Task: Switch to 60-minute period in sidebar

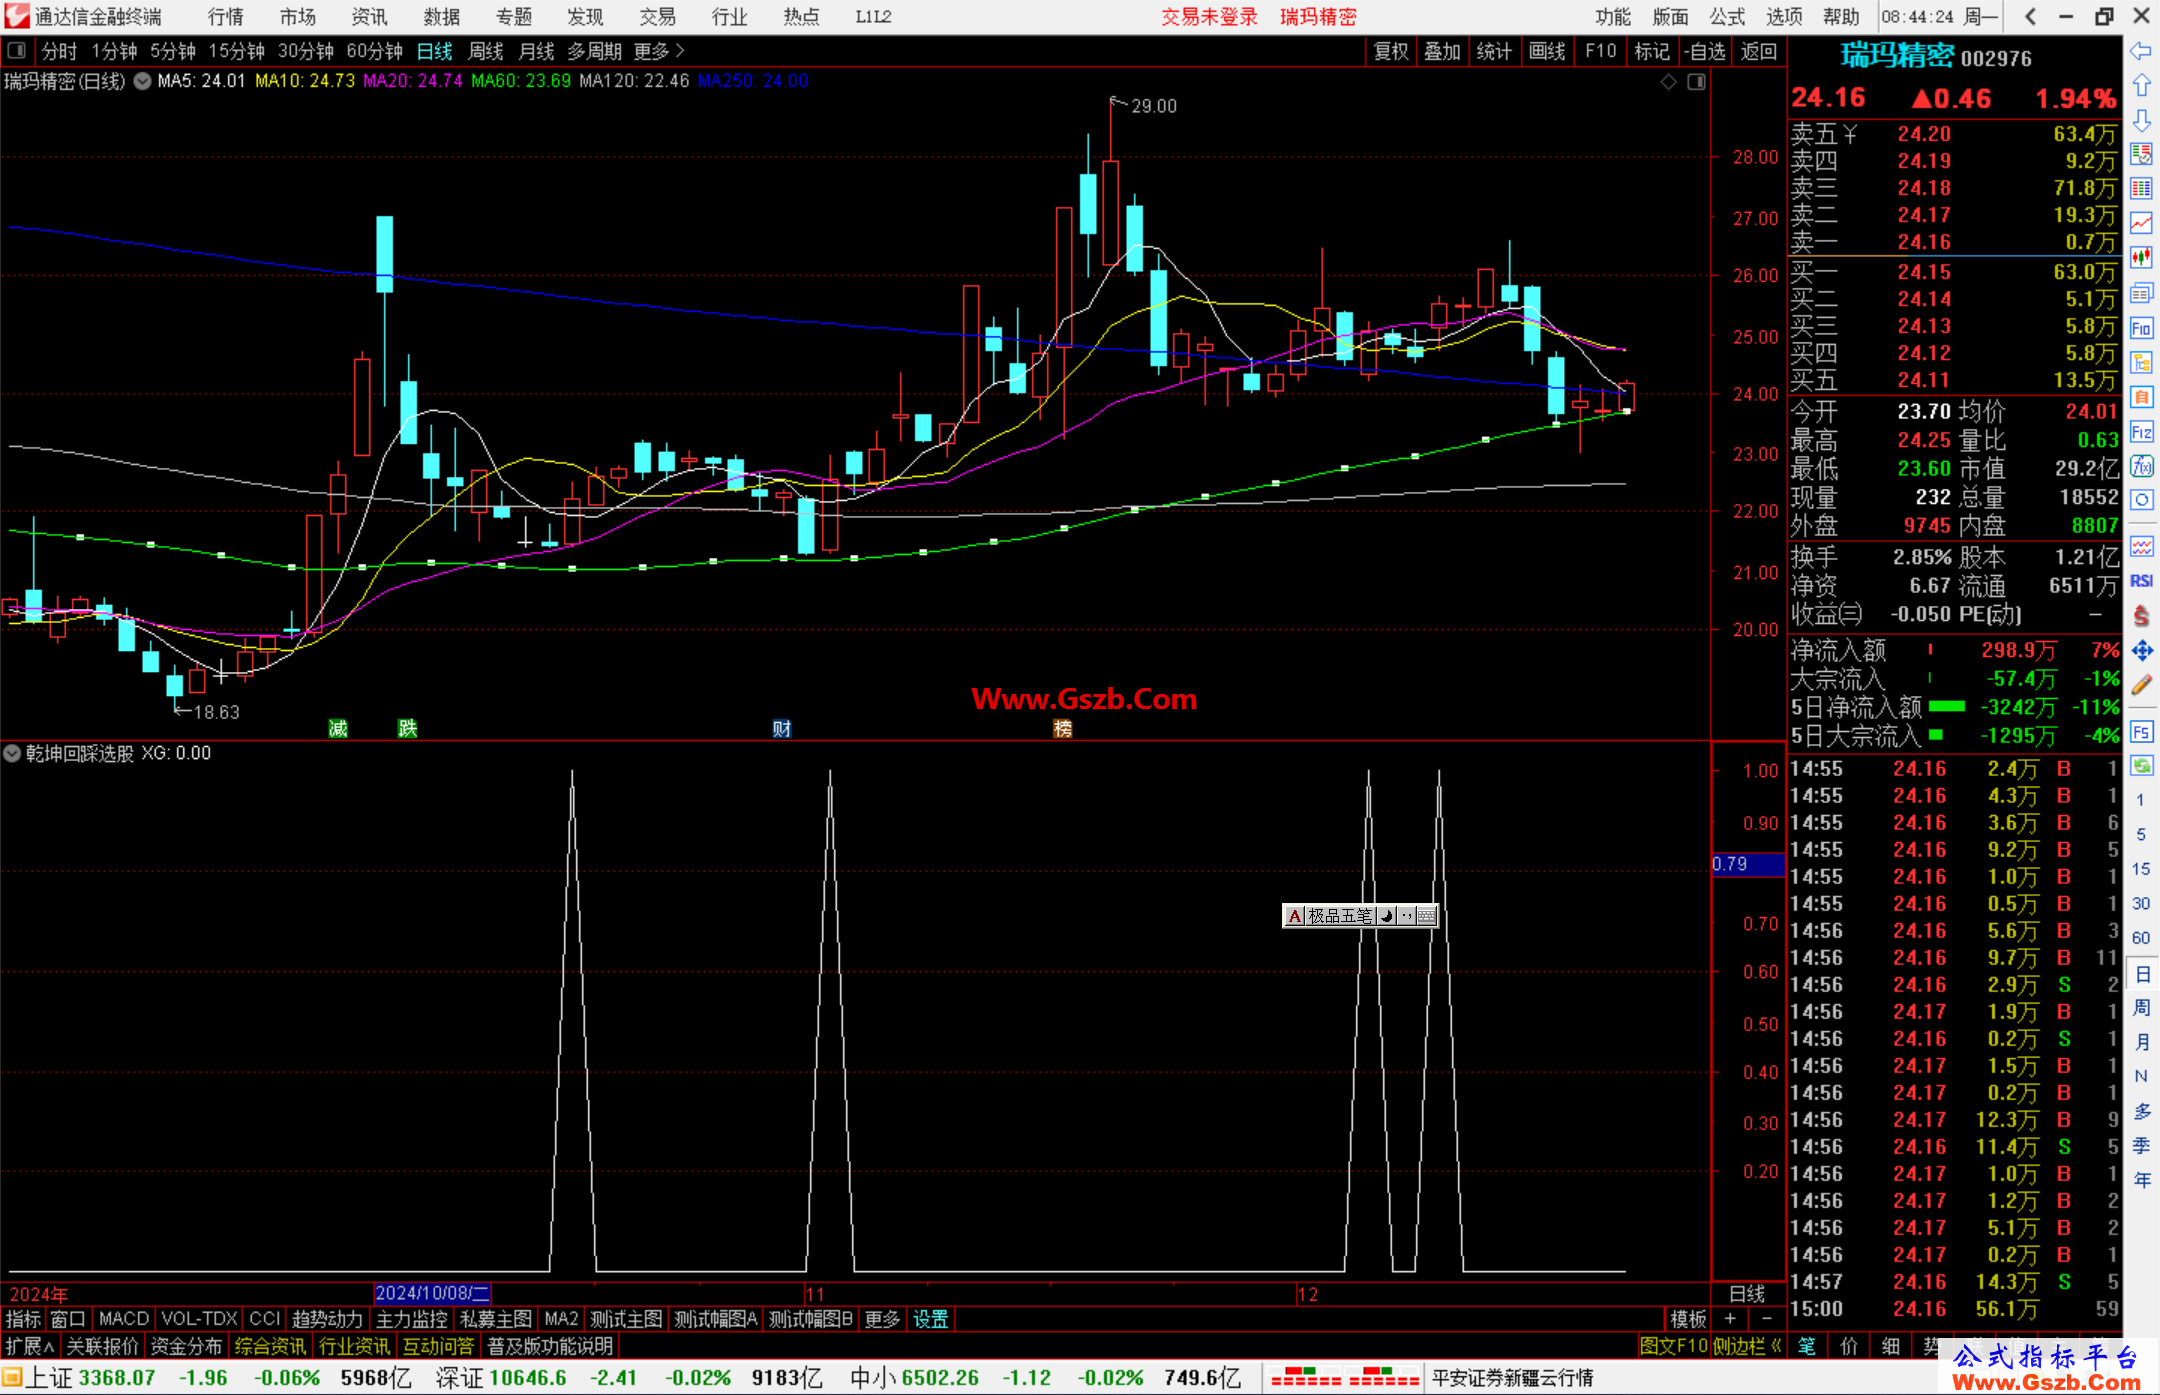Action: [2140, 938]
